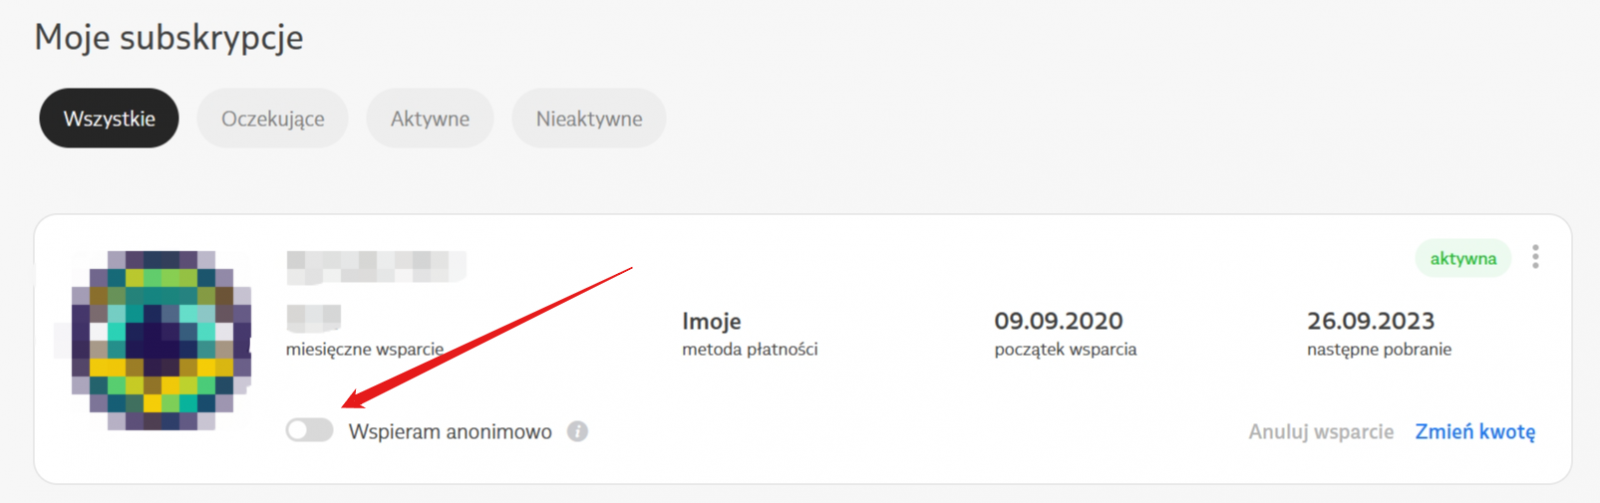Click the Zmień kwotę link
Image resolution: width=1600 pixels, height=503 pixels.
tap(1475, 431)
